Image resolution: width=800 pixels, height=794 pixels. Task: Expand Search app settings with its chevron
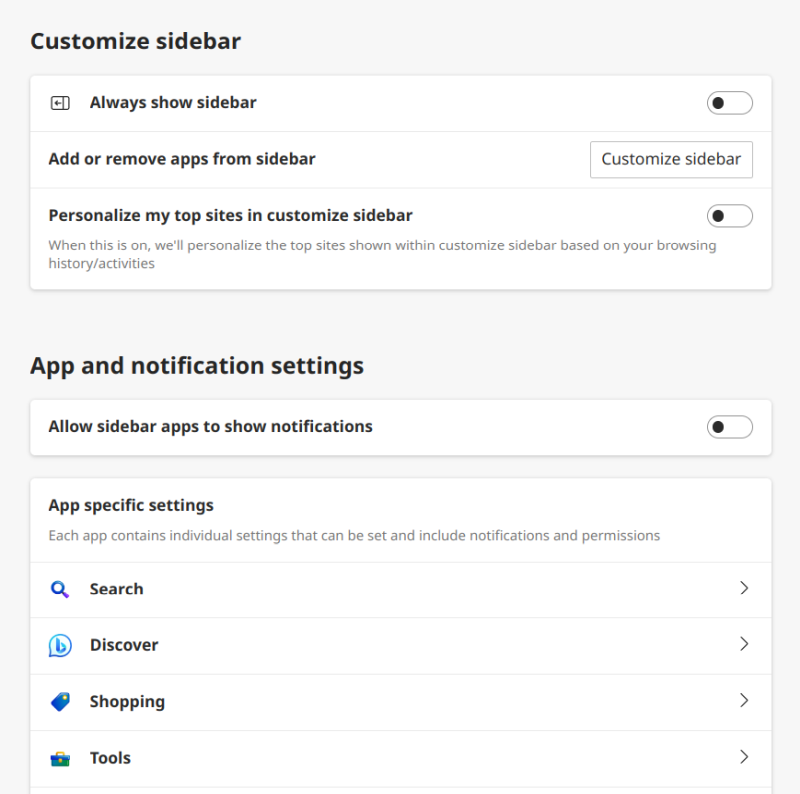point(744,588)
